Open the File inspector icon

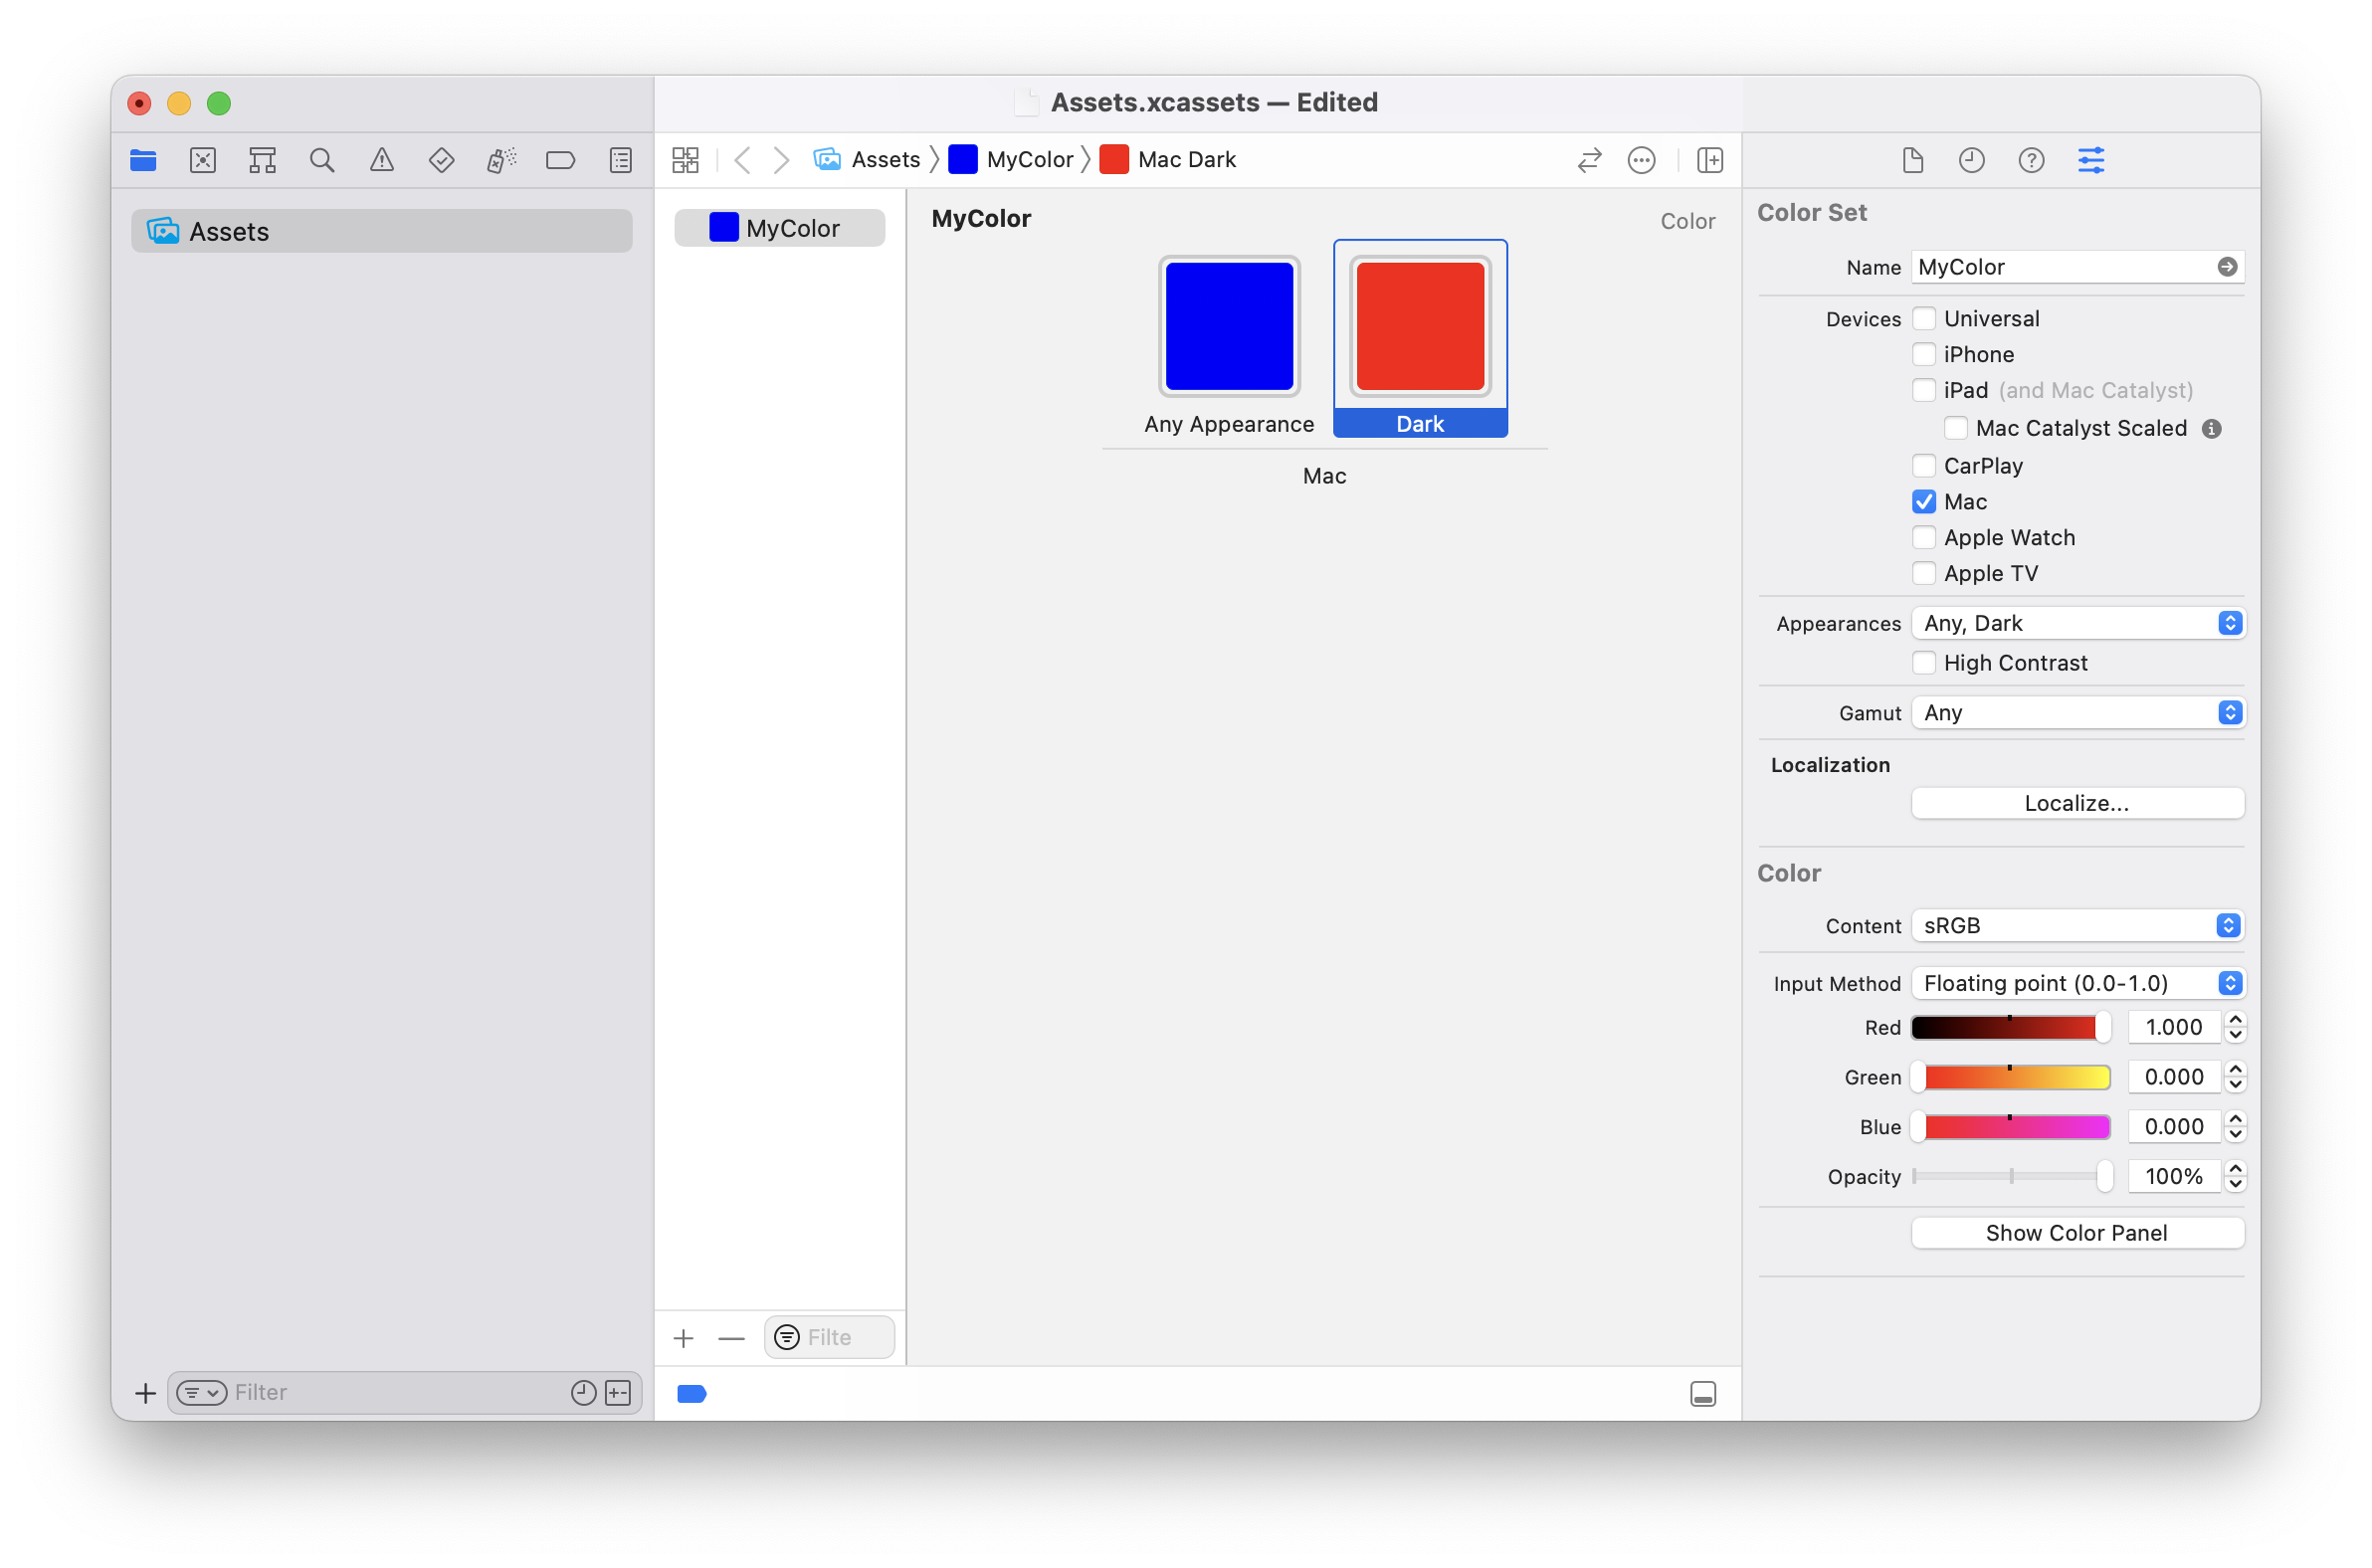pos(1913,160)
